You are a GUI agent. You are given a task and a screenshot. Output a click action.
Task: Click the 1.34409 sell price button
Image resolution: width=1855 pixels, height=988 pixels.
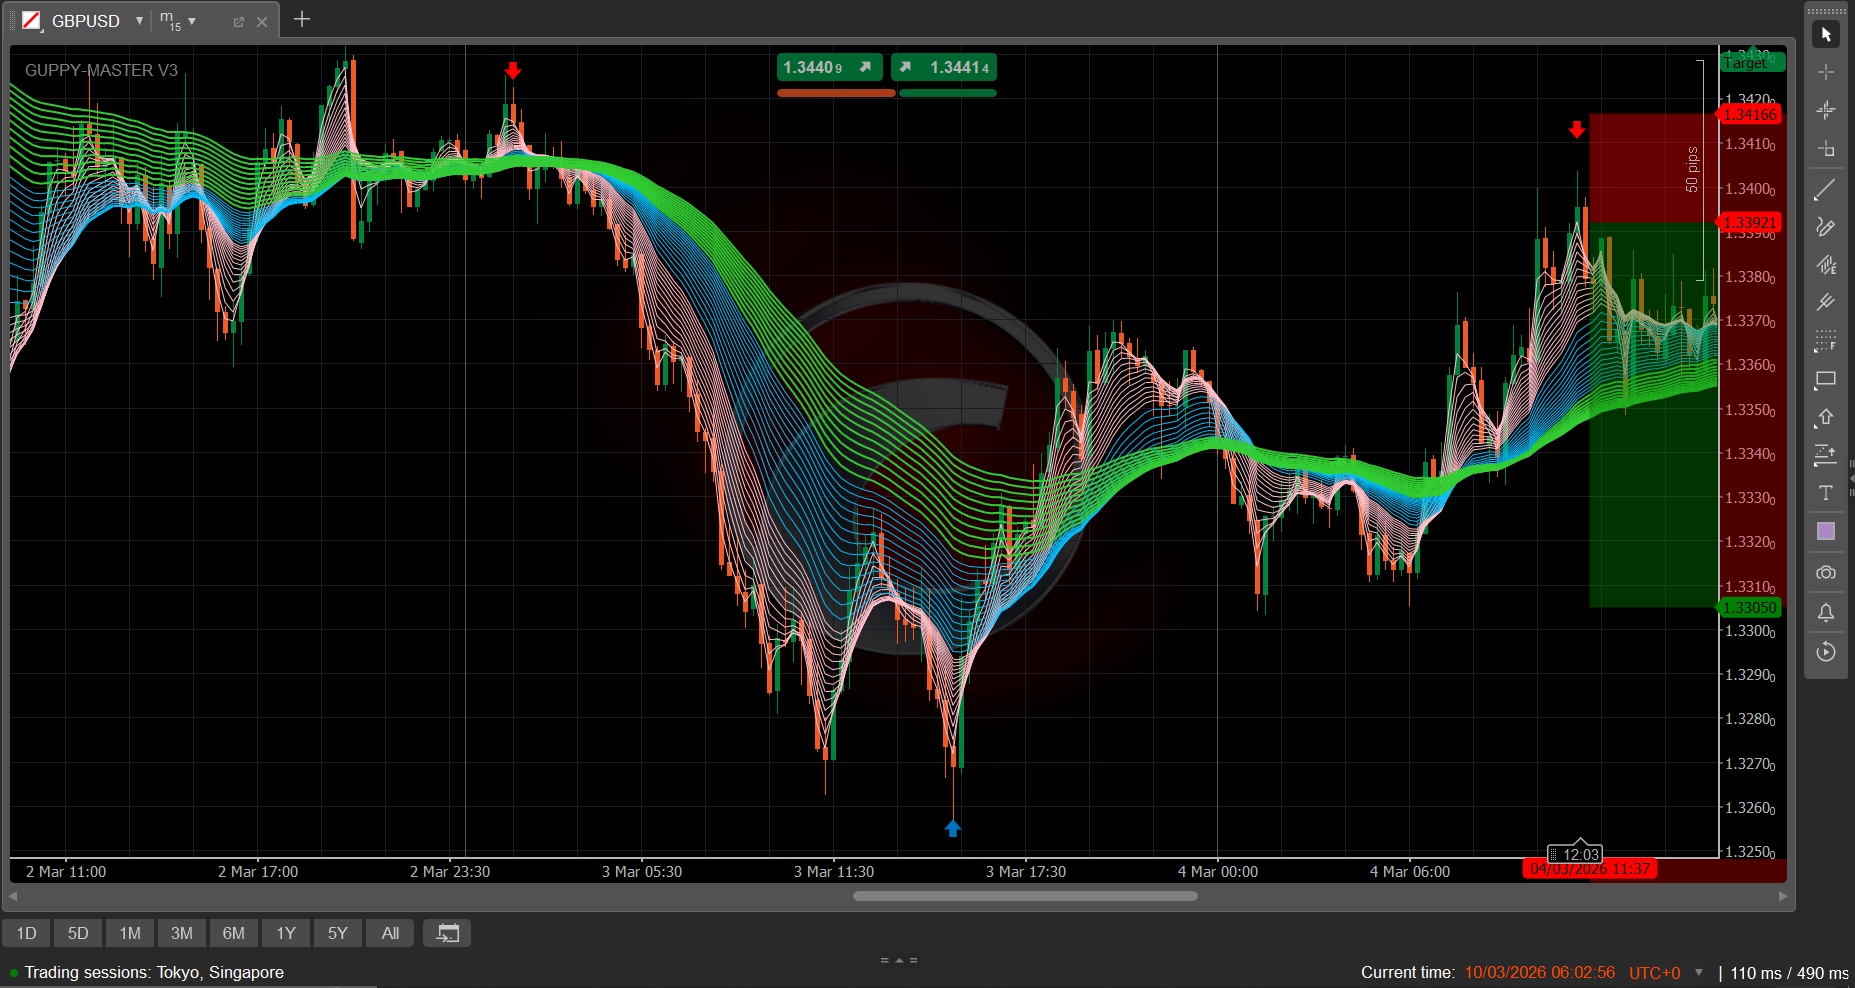tap(829, 67)
